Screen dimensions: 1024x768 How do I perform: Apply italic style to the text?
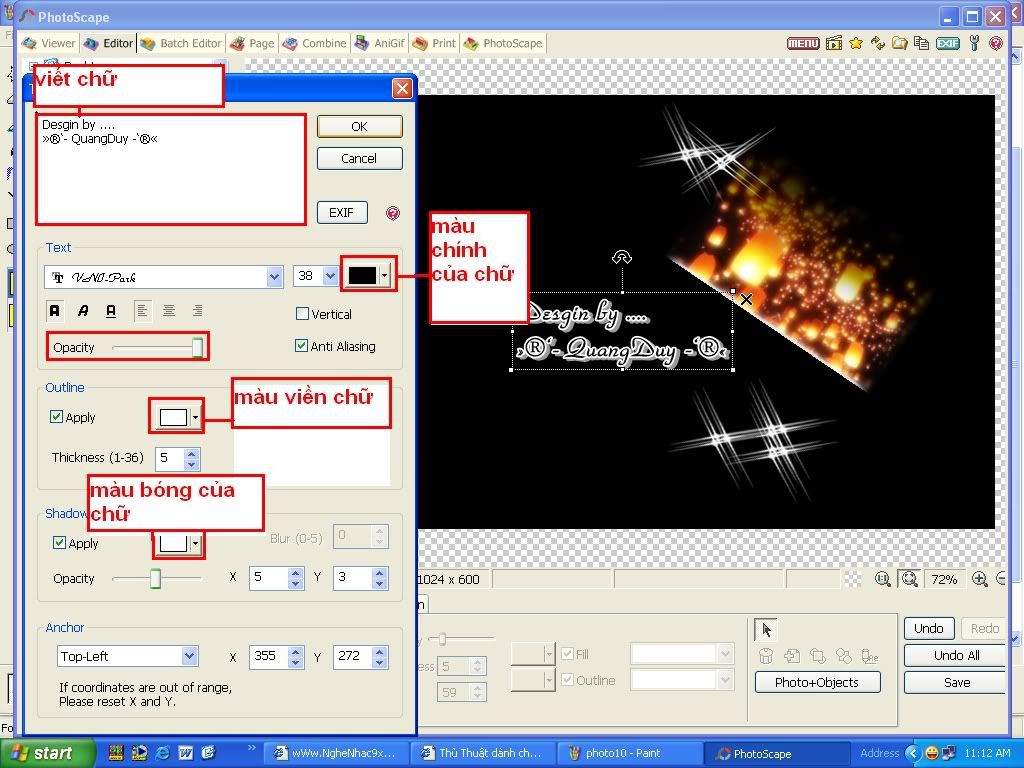point(83,311)
